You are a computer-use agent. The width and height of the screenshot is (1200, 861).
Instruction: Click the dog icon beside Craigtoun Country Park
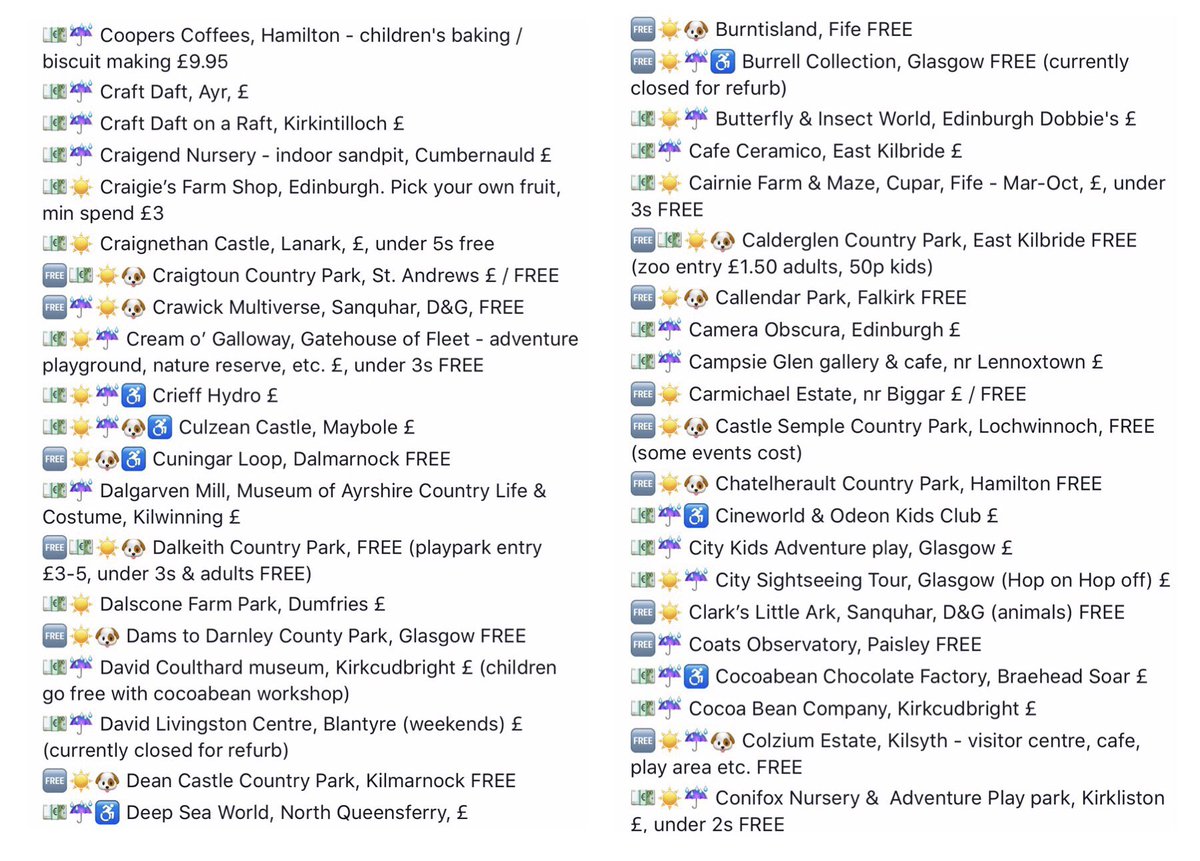pyautogui.click(x=133, y=276)
